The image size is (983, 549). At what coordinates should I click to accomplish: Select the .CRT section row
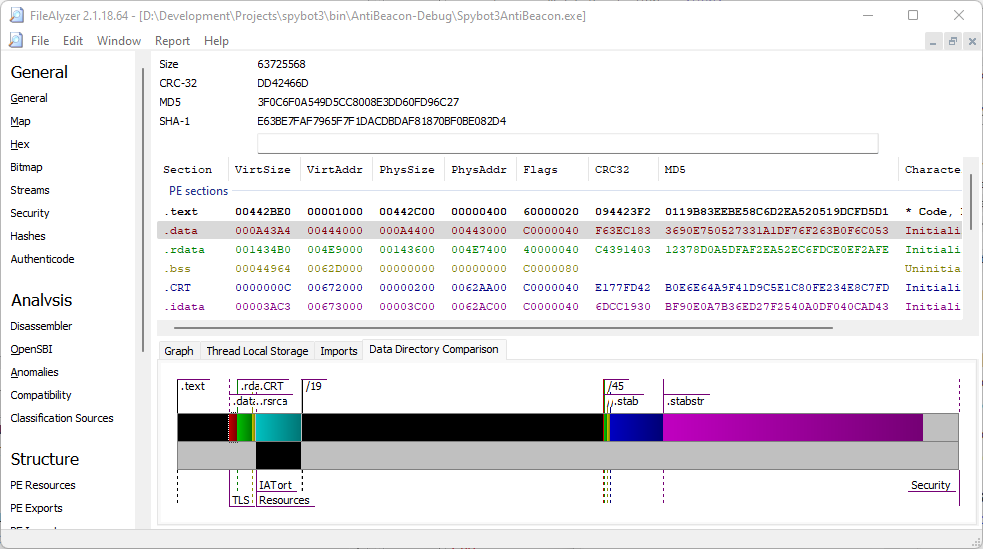(559, 288)
